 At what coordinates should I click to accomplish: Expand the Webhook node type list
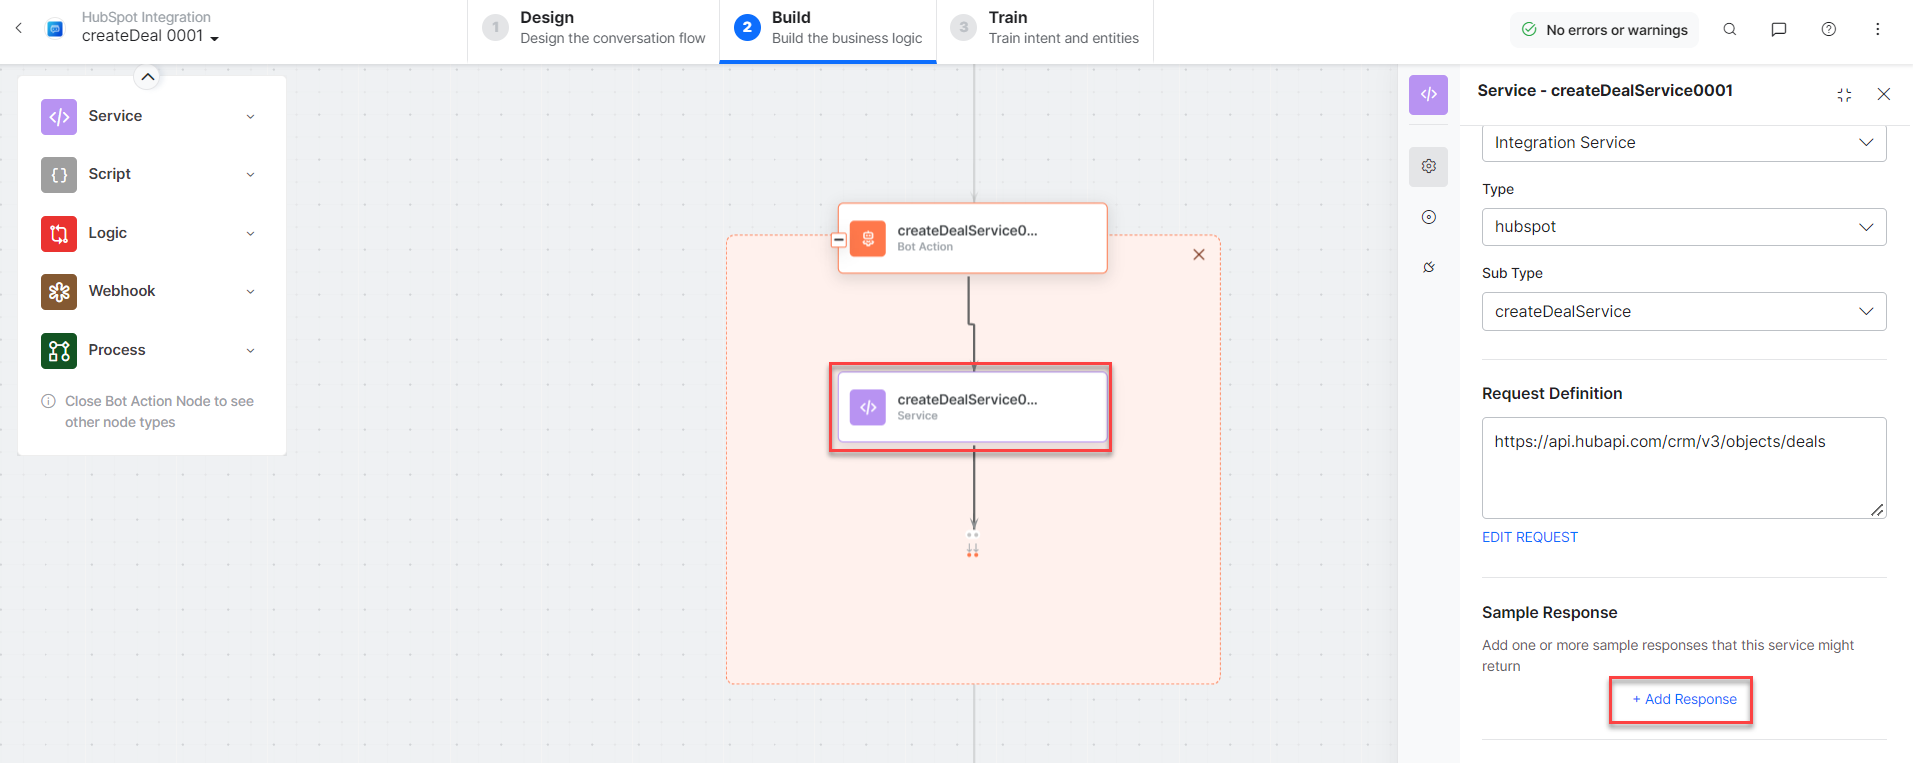point(250,292)
